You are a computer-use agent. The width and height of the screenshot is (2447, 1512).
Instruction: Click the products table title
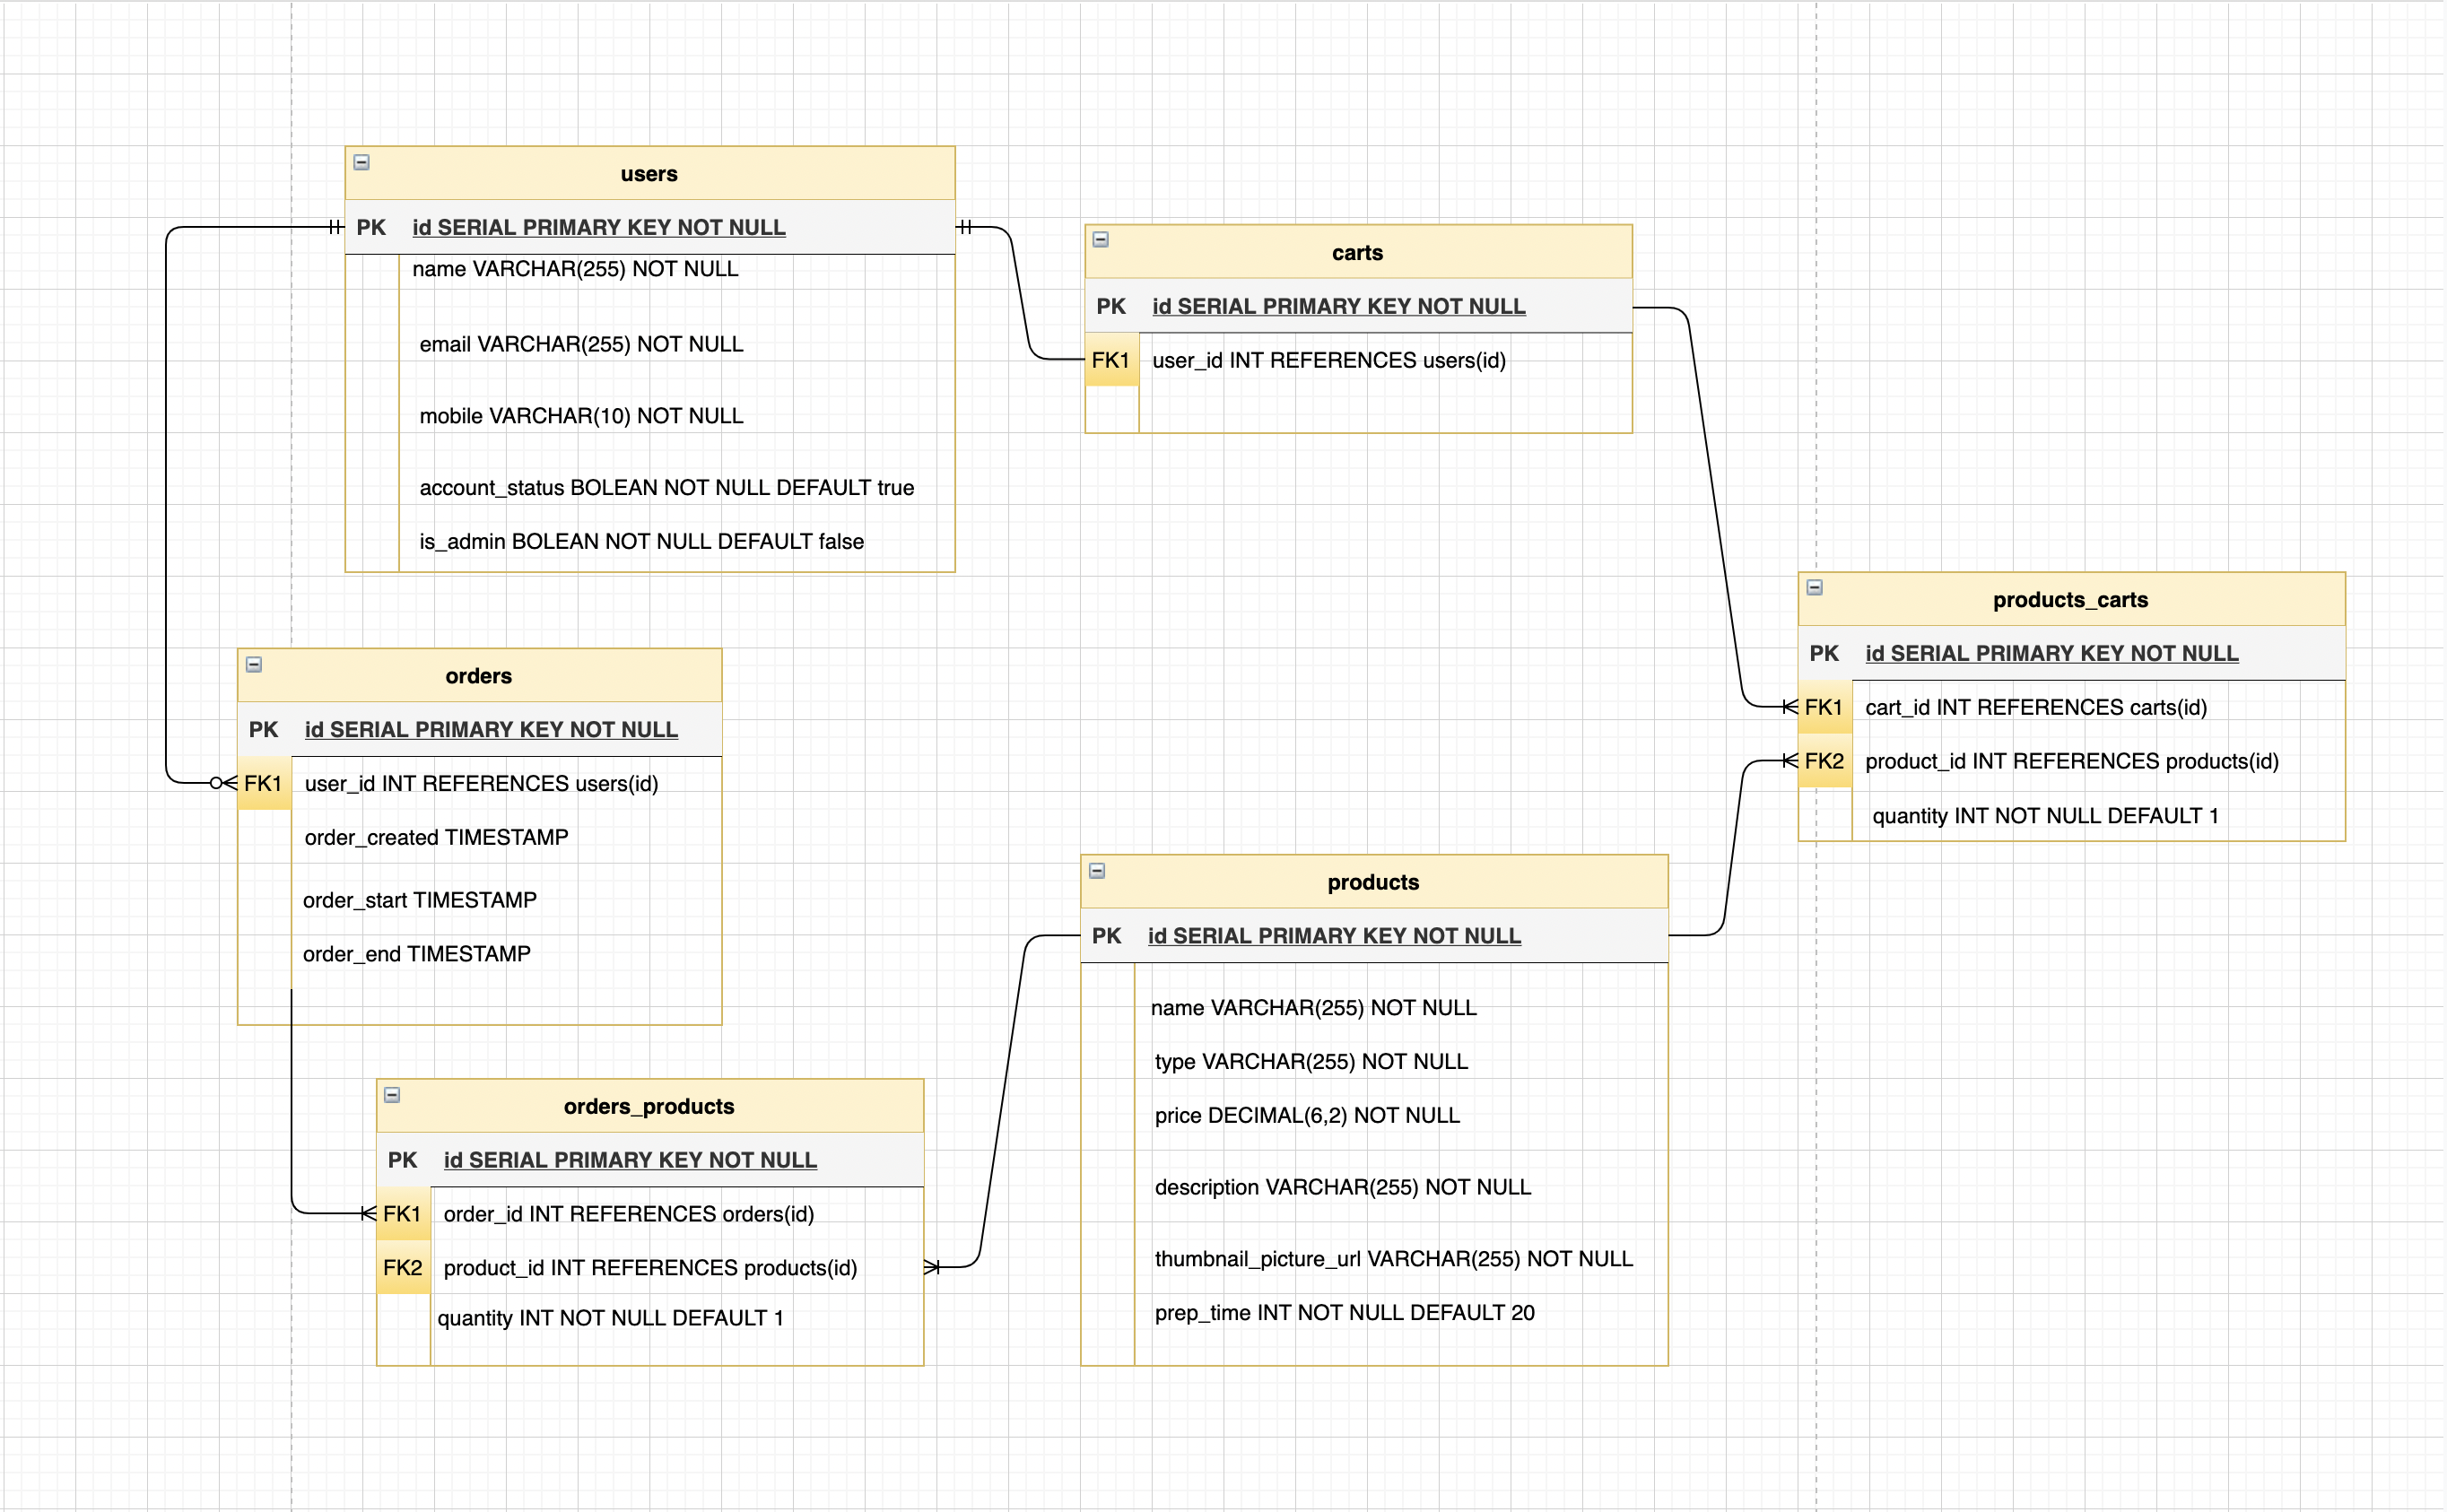tap(1372, 882)
